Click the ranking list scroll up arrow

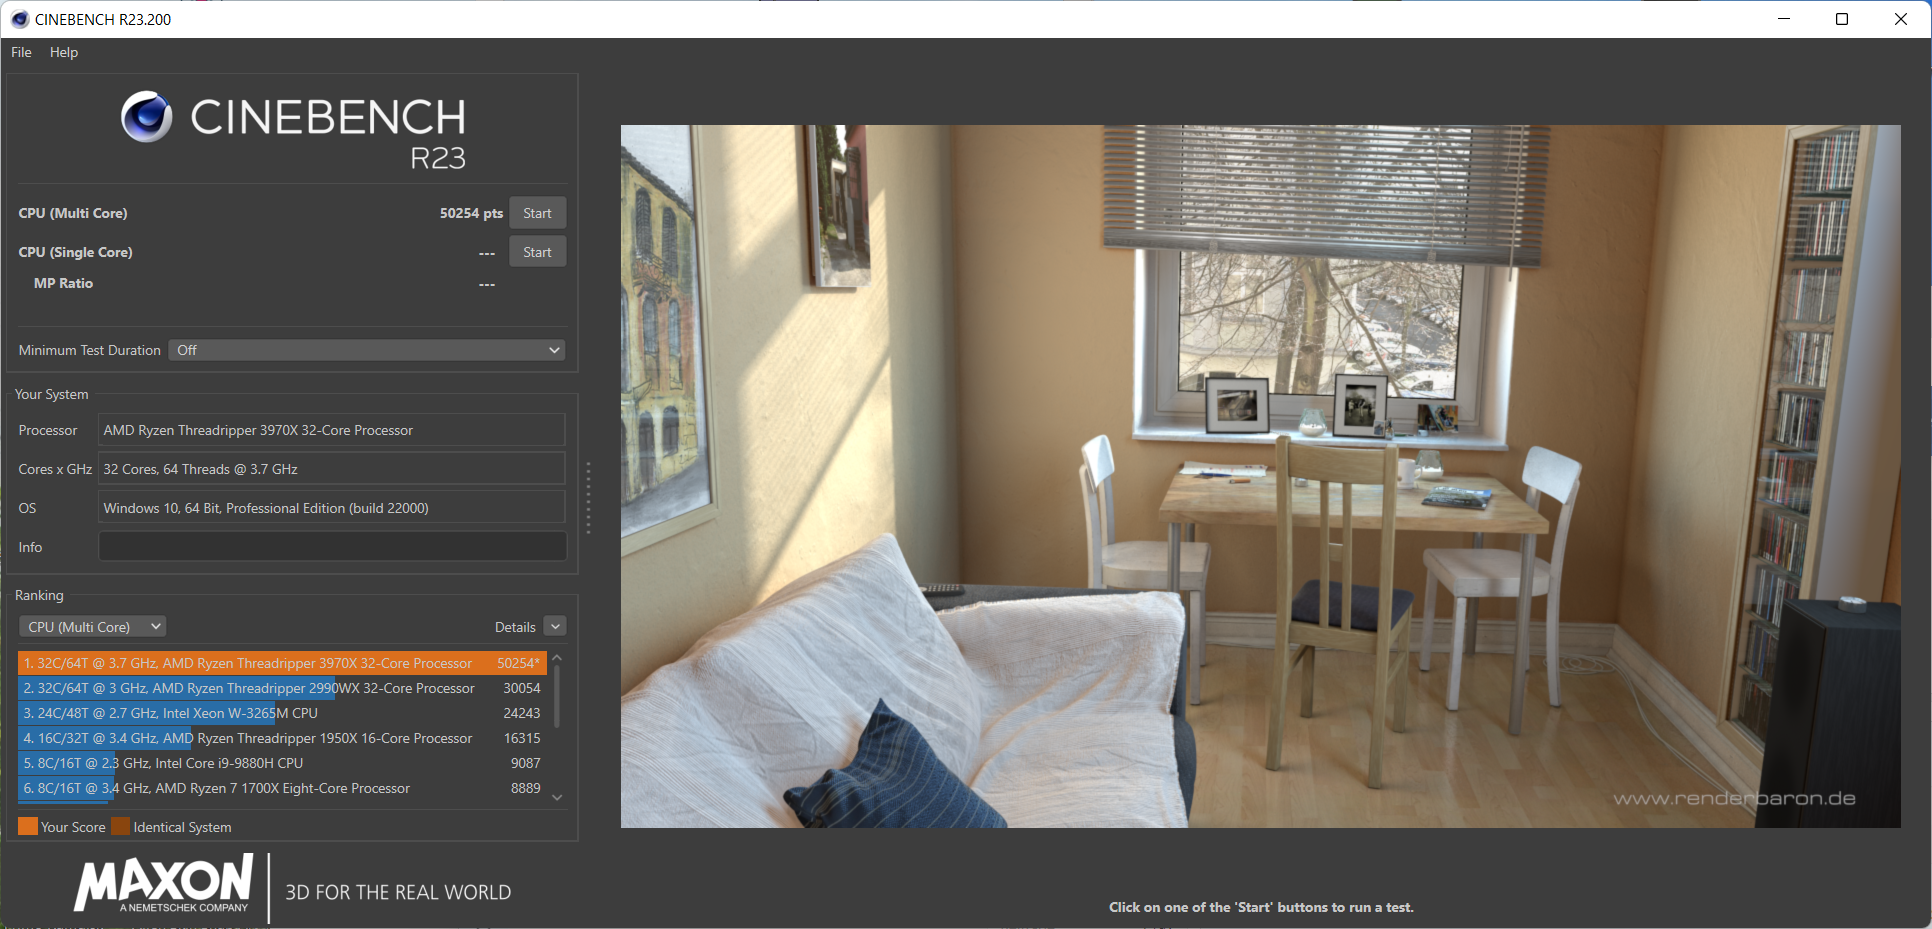(x=557, y=657)
